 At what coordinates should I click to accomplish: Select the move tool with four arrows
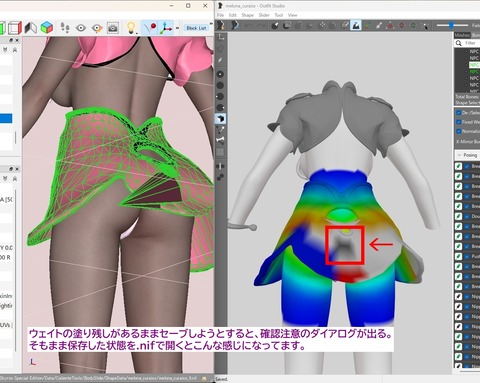tap(322, 25)
